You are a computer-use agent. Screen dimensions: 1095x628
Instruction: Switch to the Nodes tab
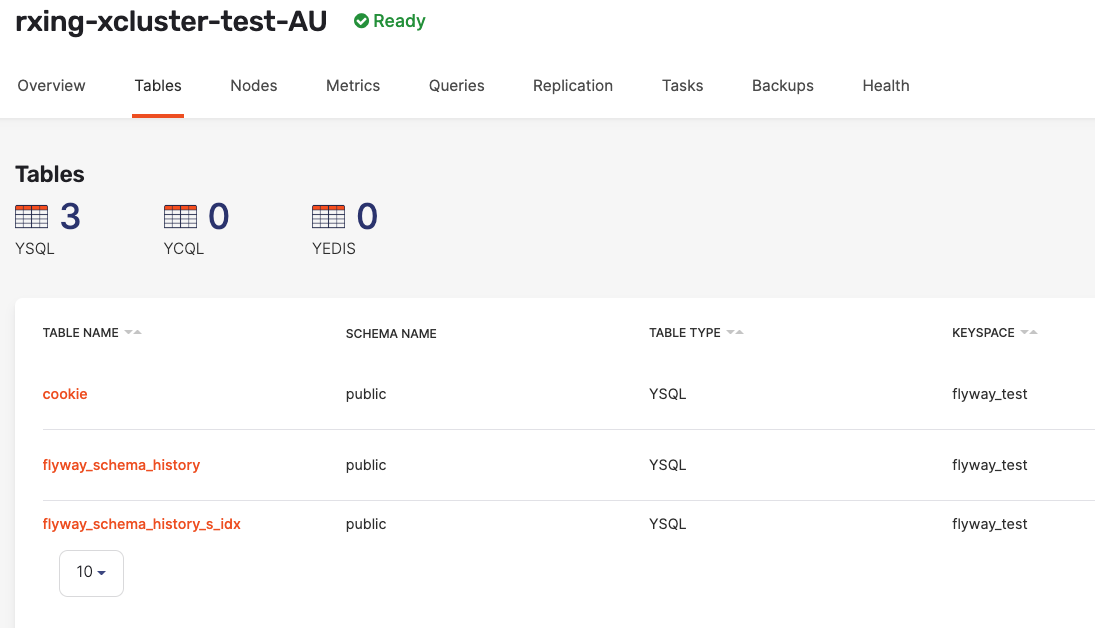pos(253,86)
